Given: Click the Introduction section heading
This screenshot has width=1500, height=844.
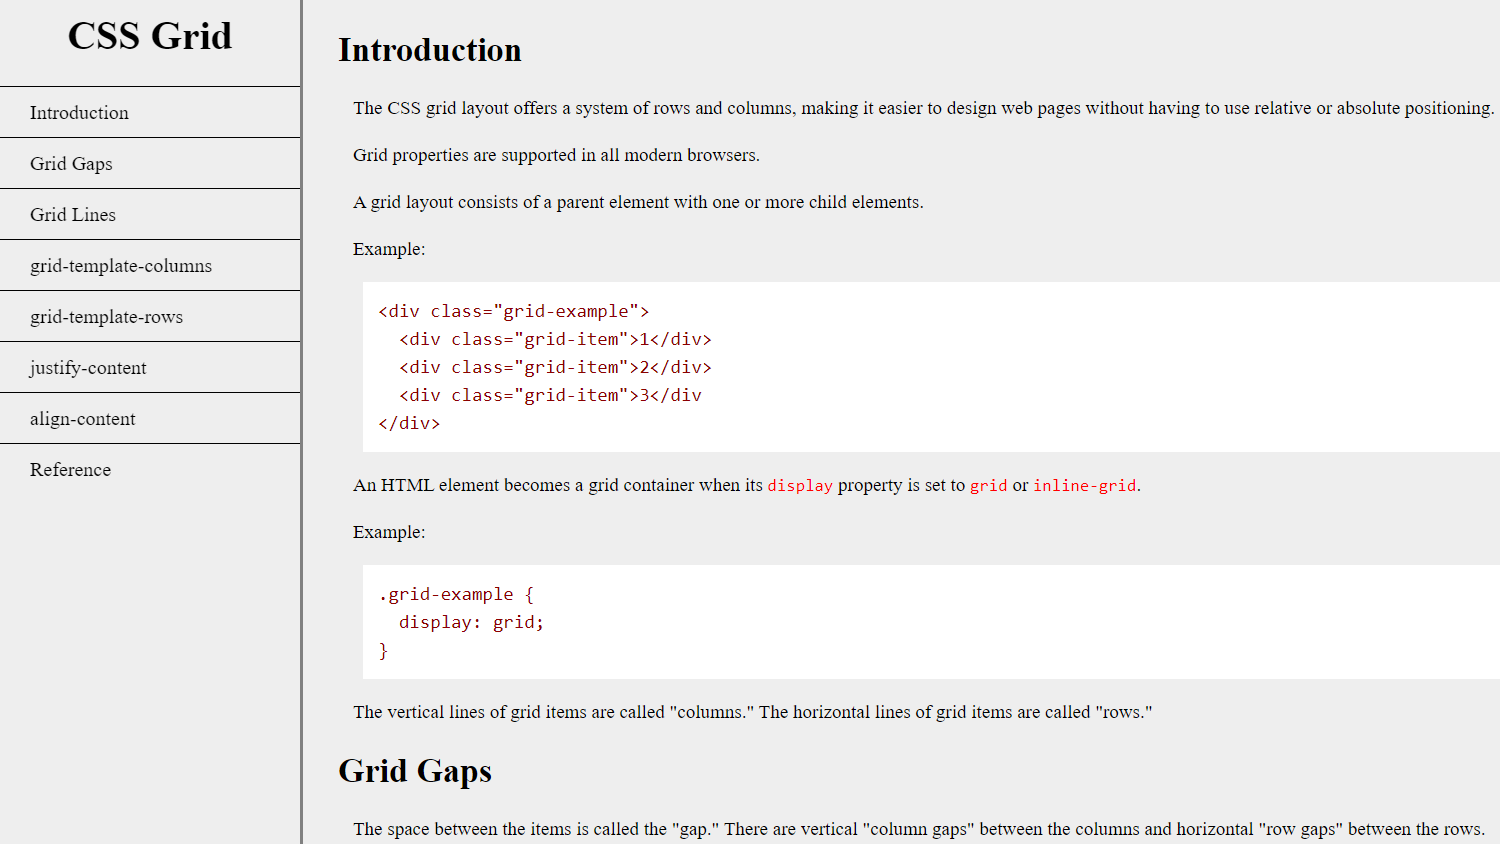Looking at the screenshot, I should point(430,49).
